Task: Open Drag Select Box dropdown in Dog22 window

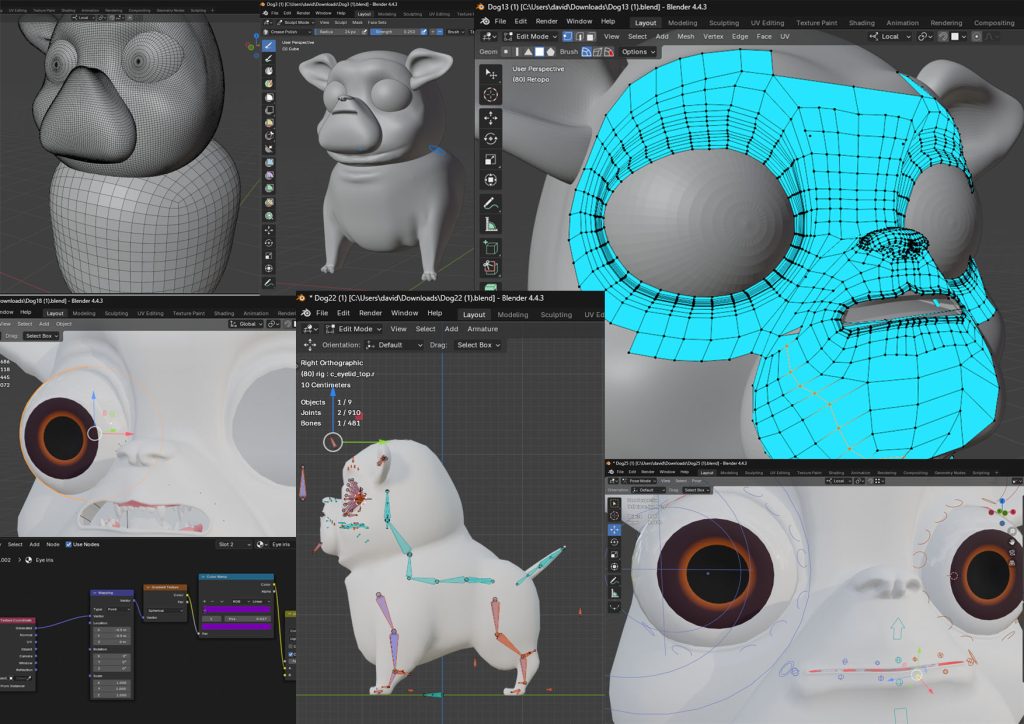Action: point(478,345)
